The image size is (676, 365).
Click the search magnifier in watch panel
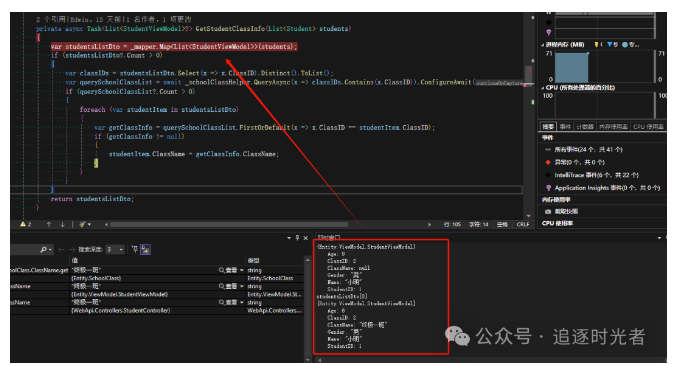point(44,250)
